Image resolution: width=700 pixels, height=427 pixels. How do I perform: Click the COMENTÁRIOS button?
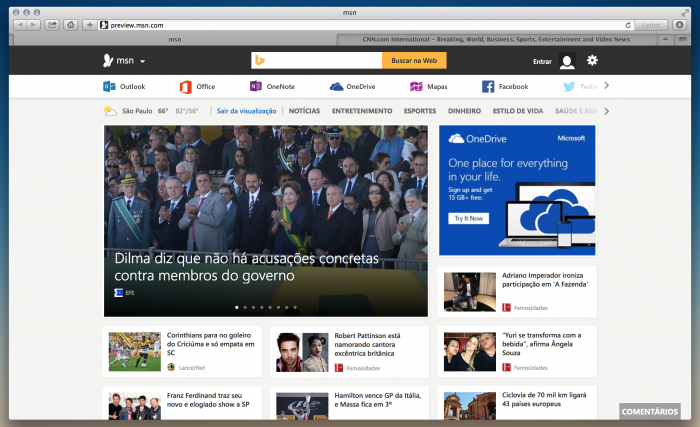[650, 411]
